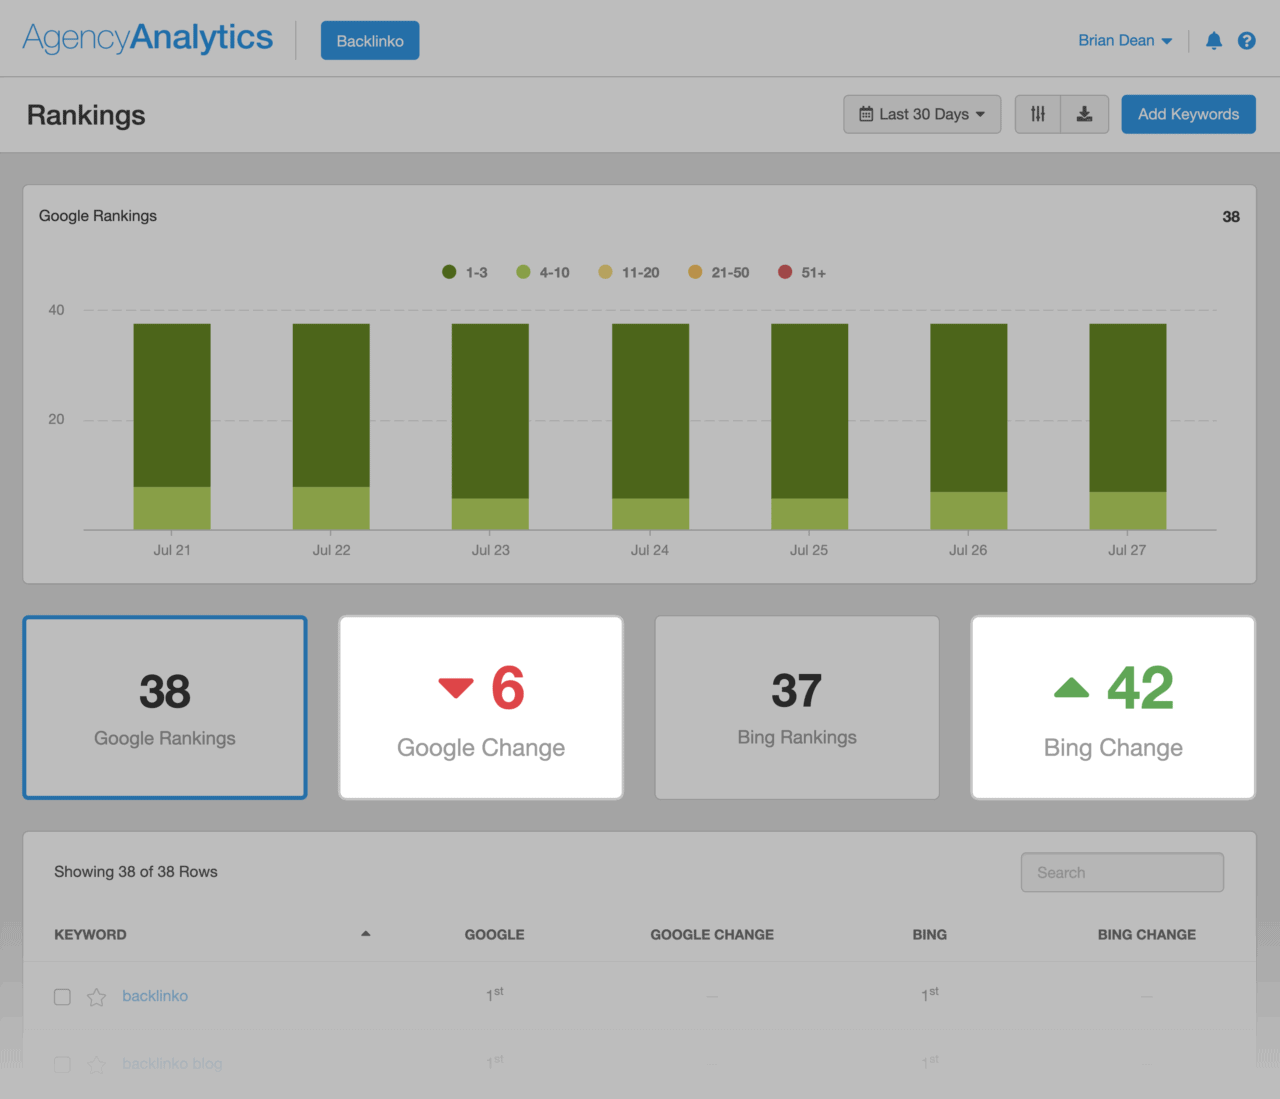Star the backlinko blog keyword
The height and width of the screenshot is (1099, 1280).
click(x=96, y=1064)
